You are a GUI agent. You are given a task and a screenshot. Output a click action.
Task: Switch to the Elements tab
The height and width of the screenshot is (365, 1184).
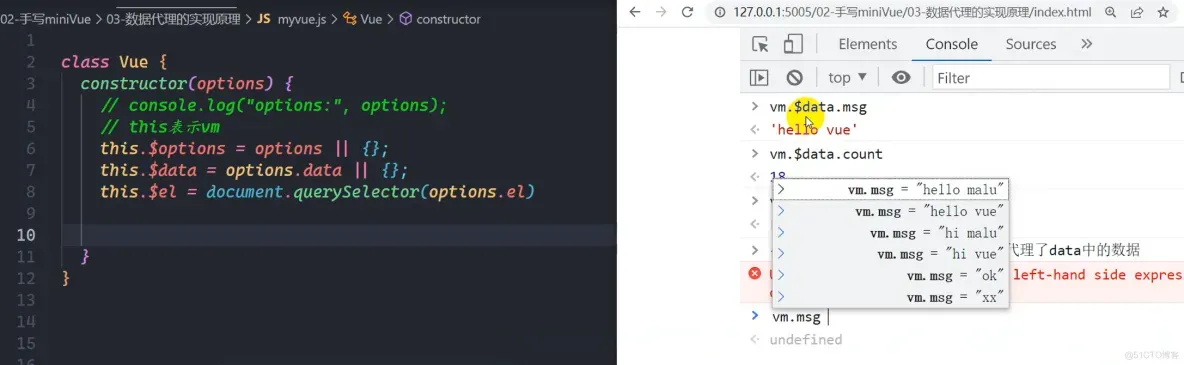coord(868,45)
